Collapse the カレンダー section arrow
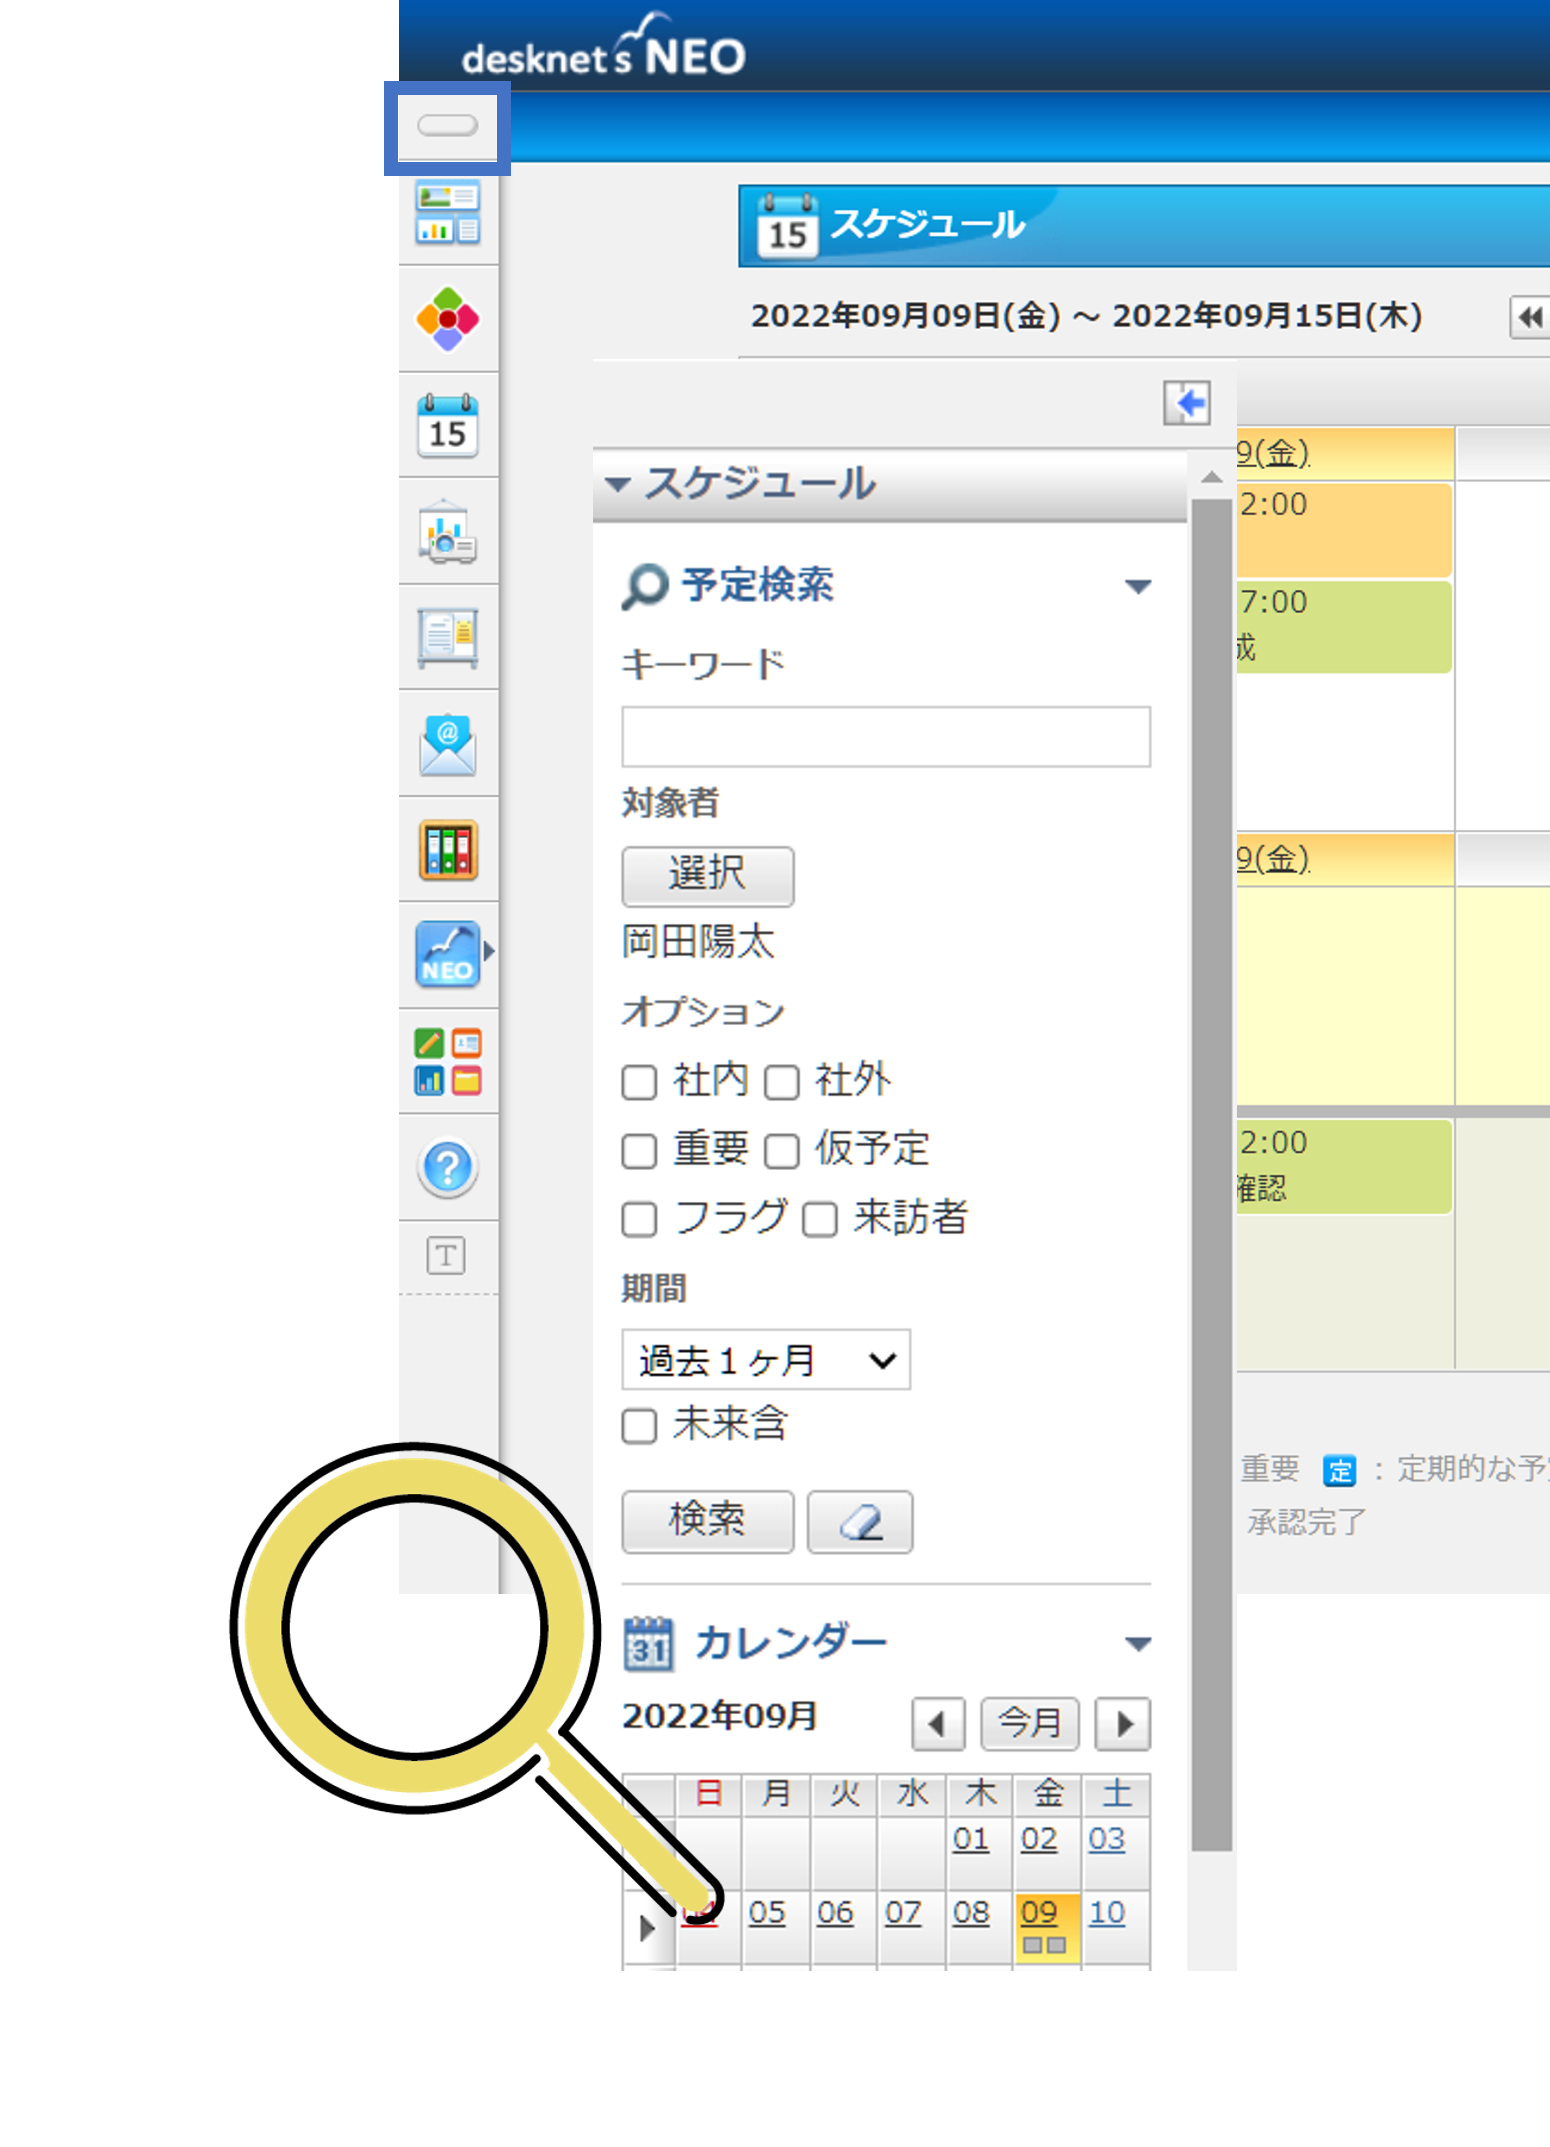The width and height of the screenshot is (1550, 2147). coord(1137,1644)
